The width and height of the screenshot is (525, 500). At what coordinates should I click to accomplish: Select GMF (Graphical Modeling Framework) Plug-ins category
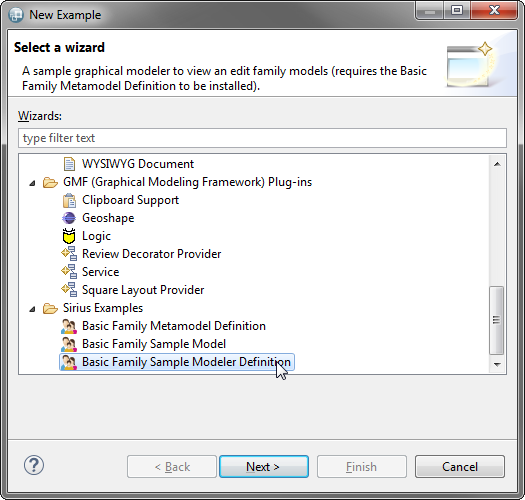tap(188, 182)
